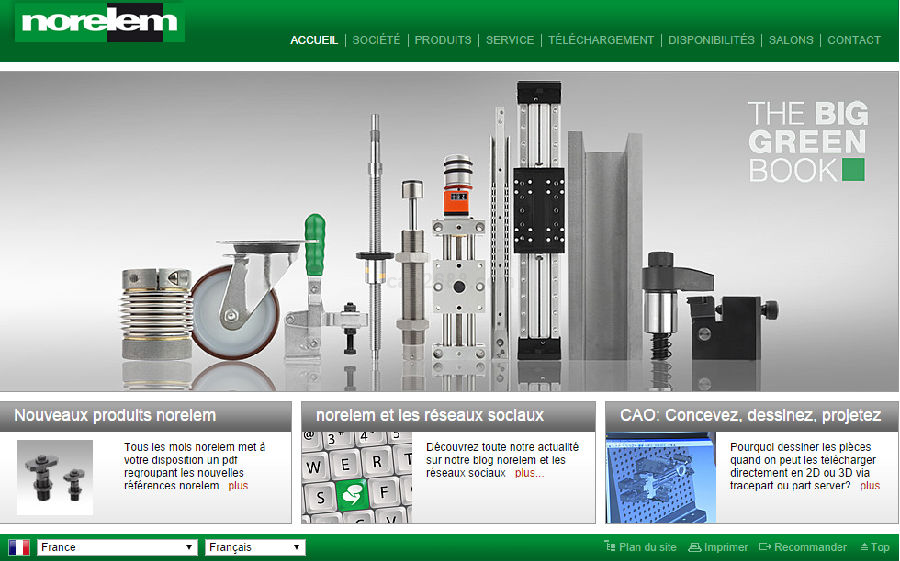This screenshot has width=900, height=561.
Task: Click 'plus' link under Nouveaux produits
Action: pyautogui.click(x=238, y=486)
